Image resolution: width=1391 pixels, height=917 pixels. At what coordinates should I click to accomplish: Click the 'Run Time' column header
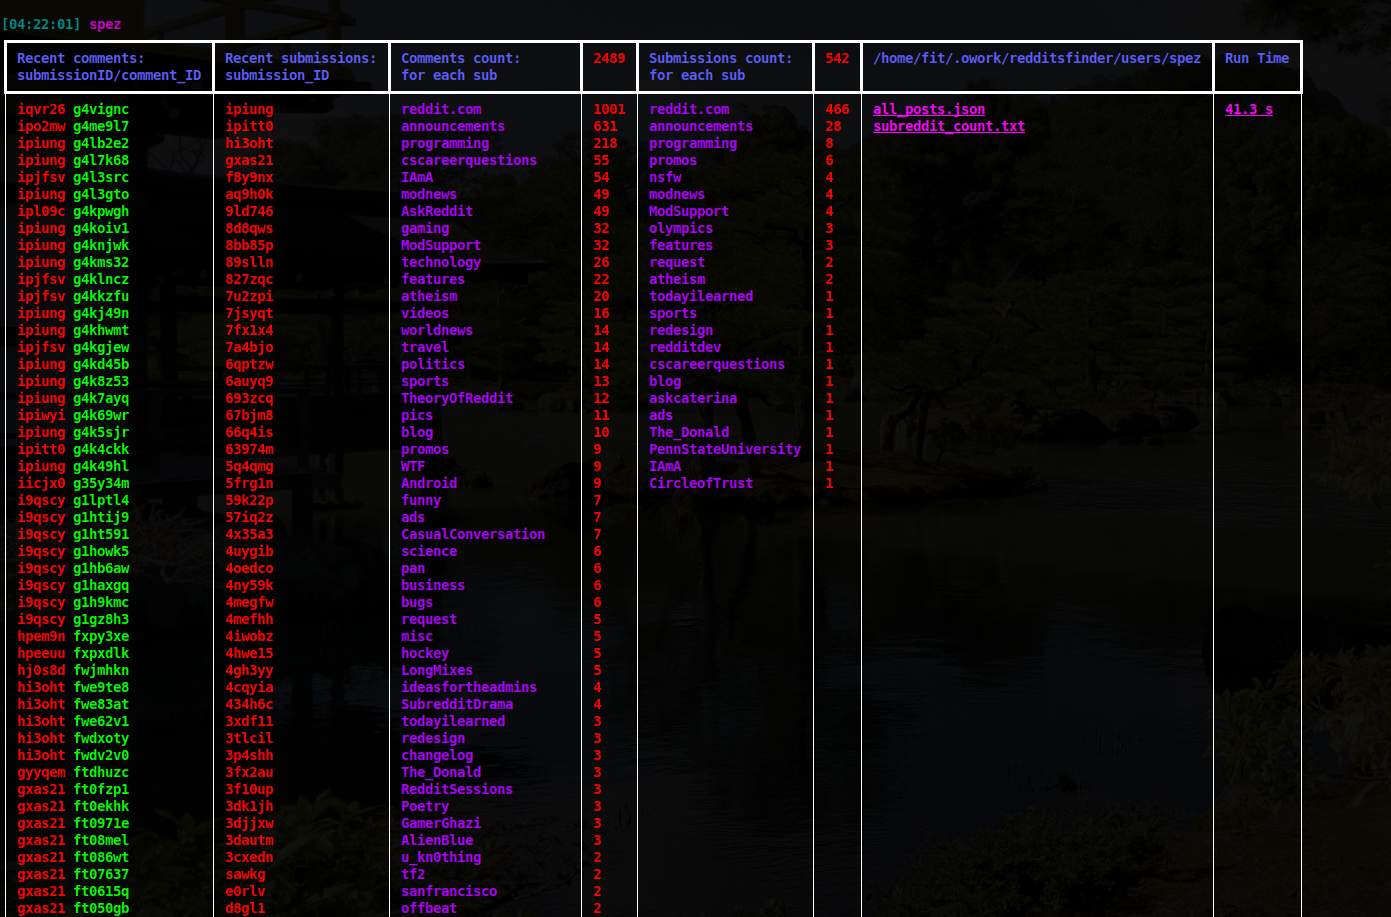pos(1257,58)
